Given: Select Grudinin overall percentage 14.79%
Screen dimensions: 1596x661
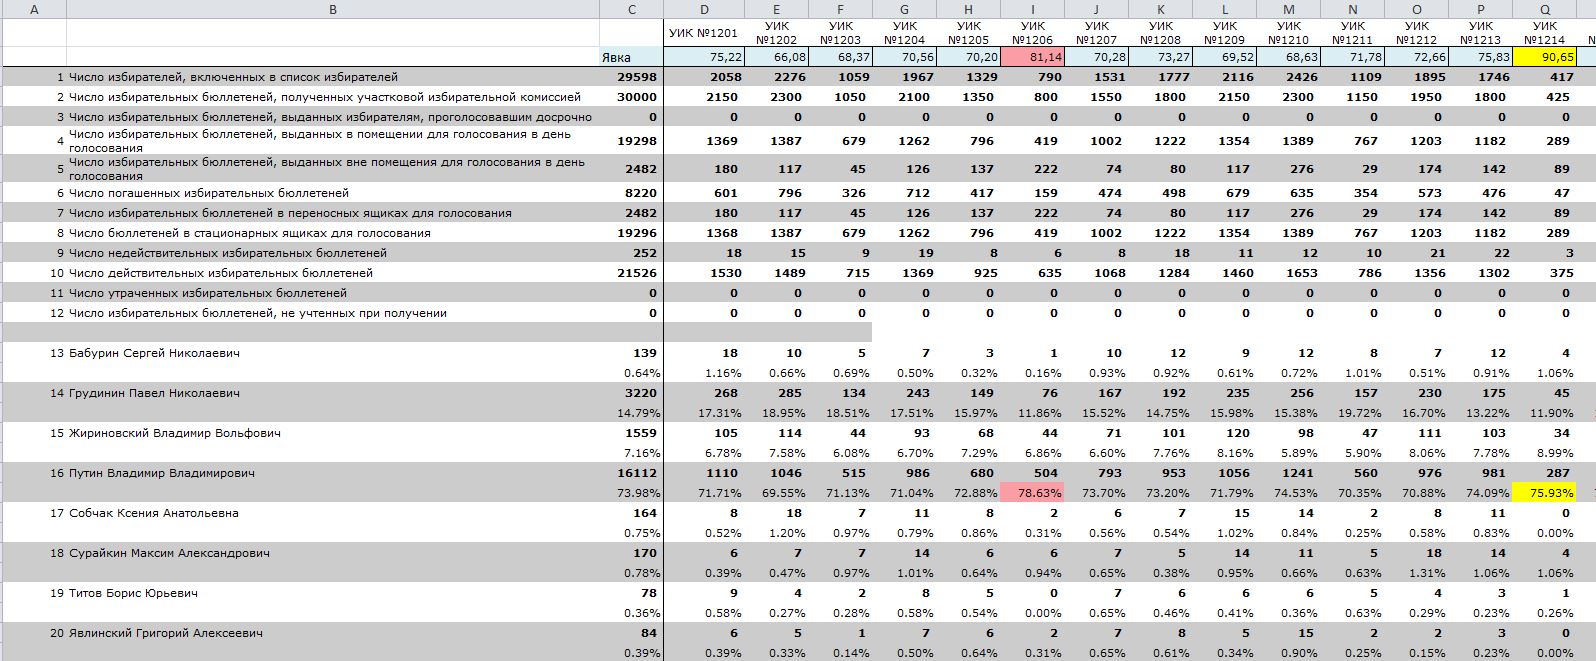Looking at the screenshot, I should point(631,413).
